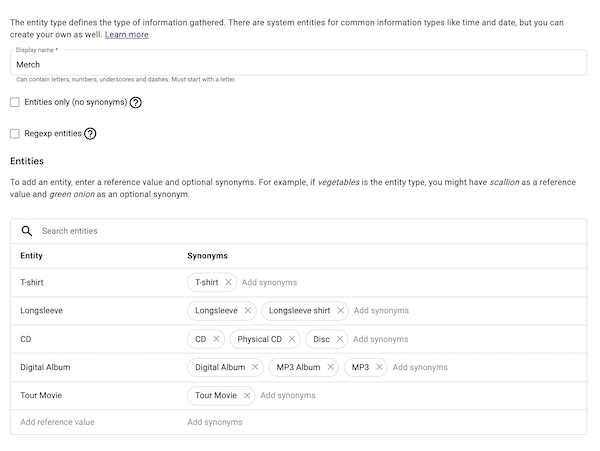Select the Digital Album entity cell
The width and height of the screenshot is (600, 451).
45,367
